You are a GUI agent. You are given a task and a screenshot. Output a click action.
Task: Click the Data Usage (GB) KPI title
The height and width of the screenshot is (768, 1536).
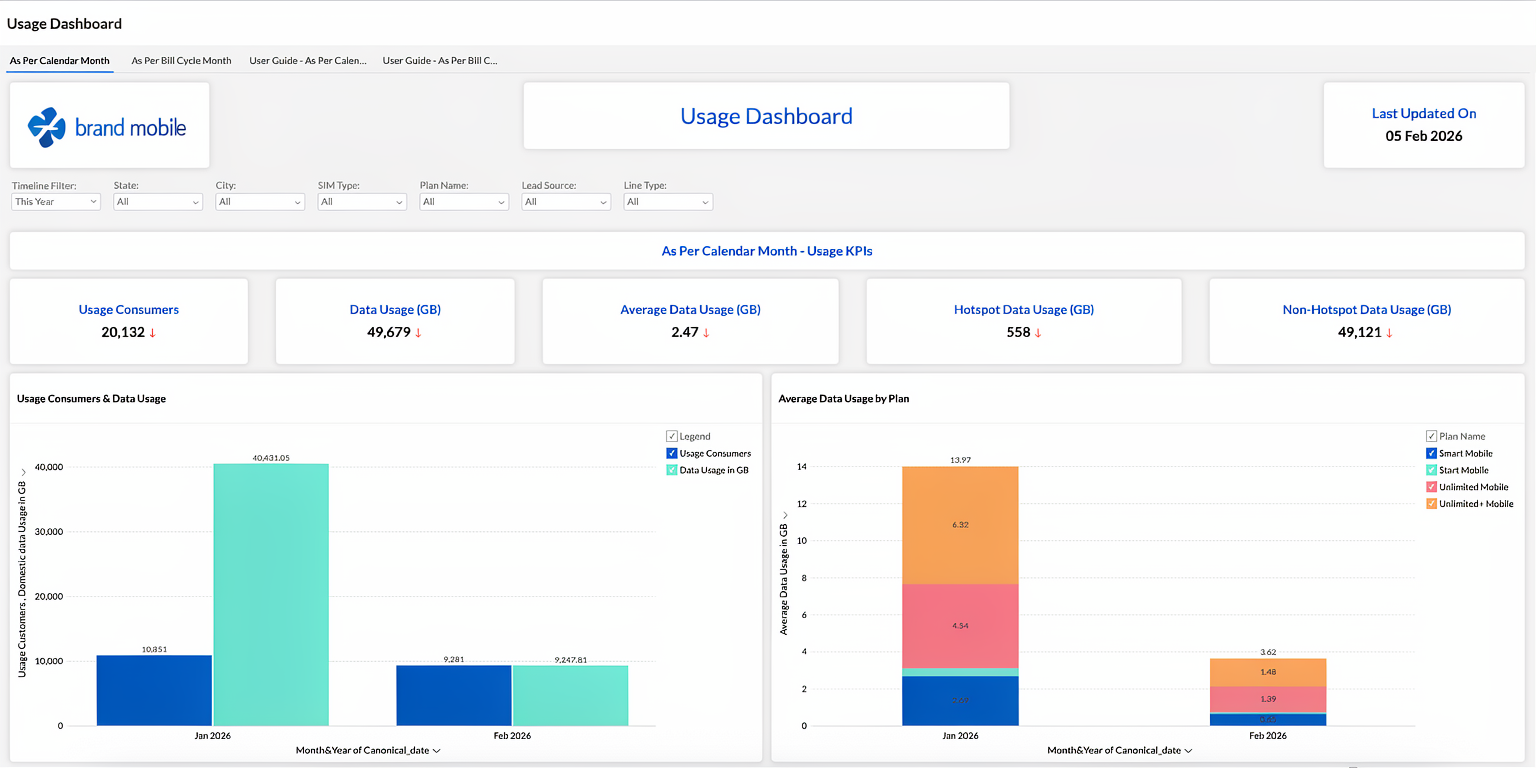395,310
